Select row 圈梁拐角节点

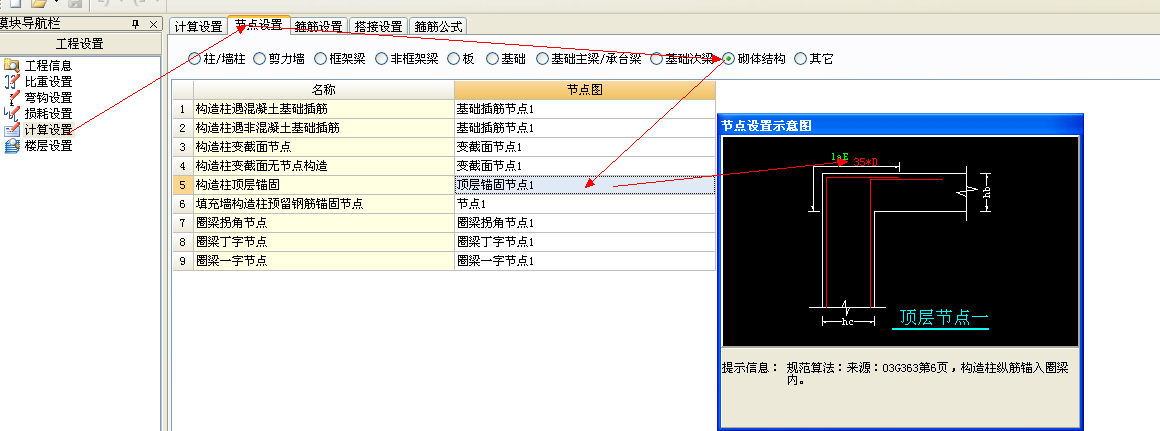click(x=324, y=223)
